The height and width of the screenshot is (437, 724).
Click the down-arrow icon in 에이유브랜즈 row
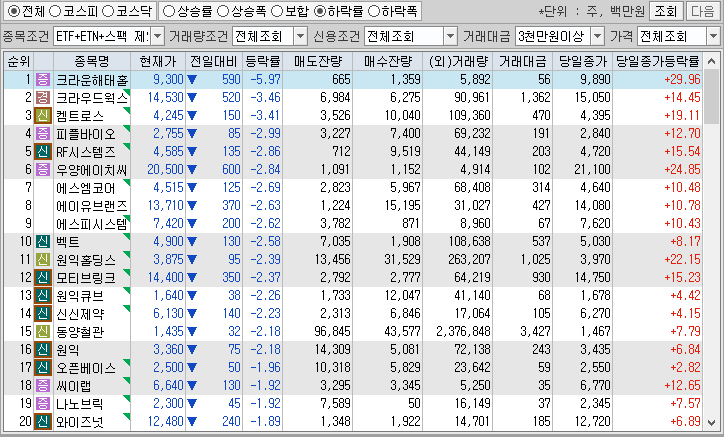pyautogui.click(x=192, y=206)
